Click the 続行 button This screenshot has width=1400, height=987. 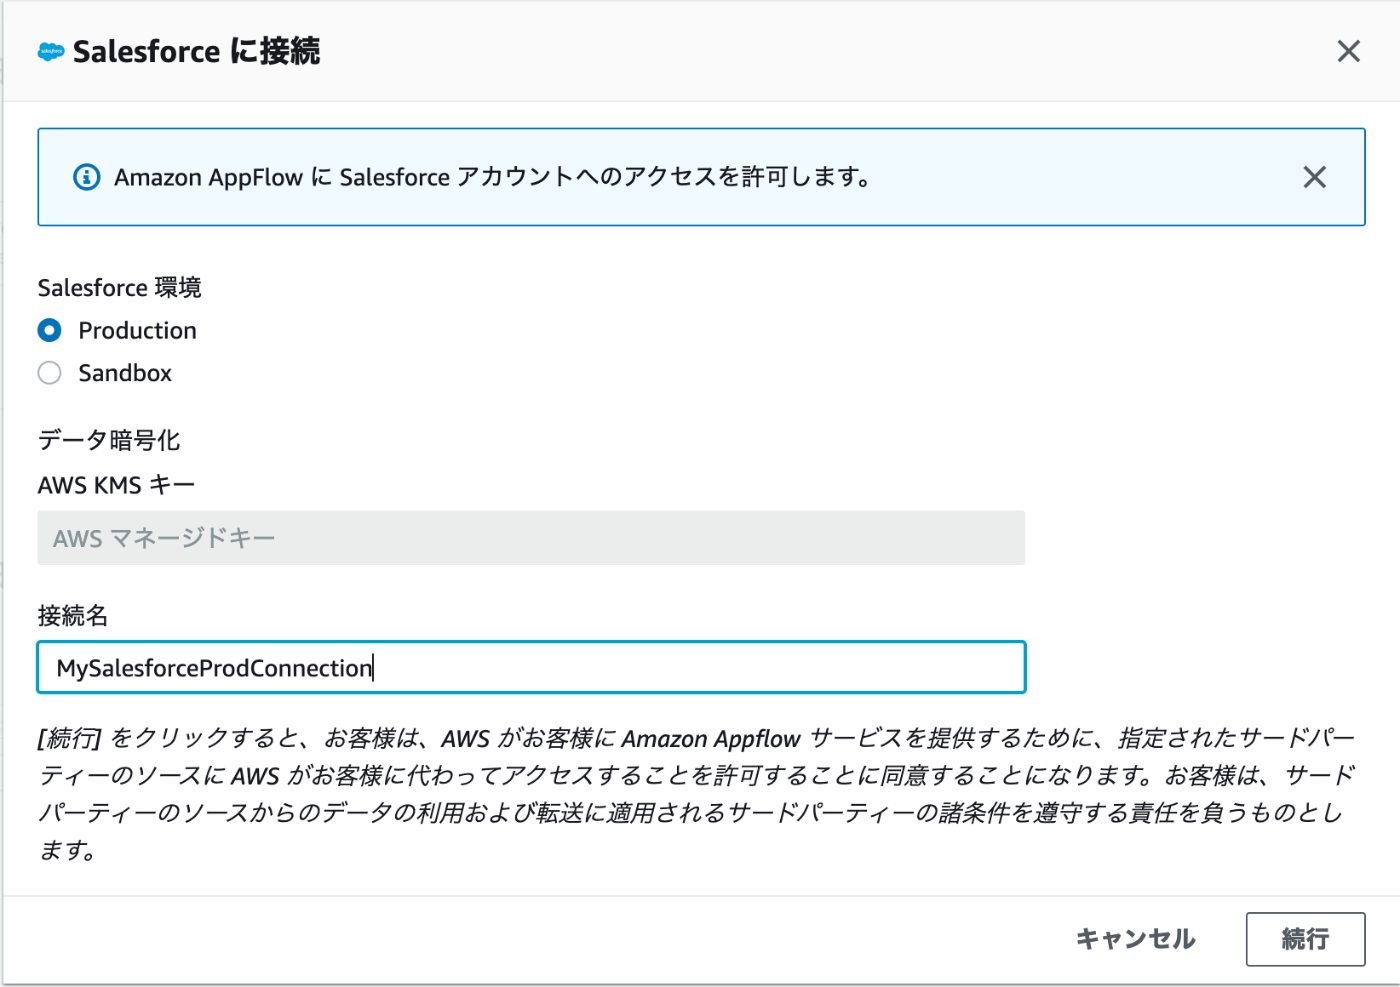click(x=1305, y=939)
